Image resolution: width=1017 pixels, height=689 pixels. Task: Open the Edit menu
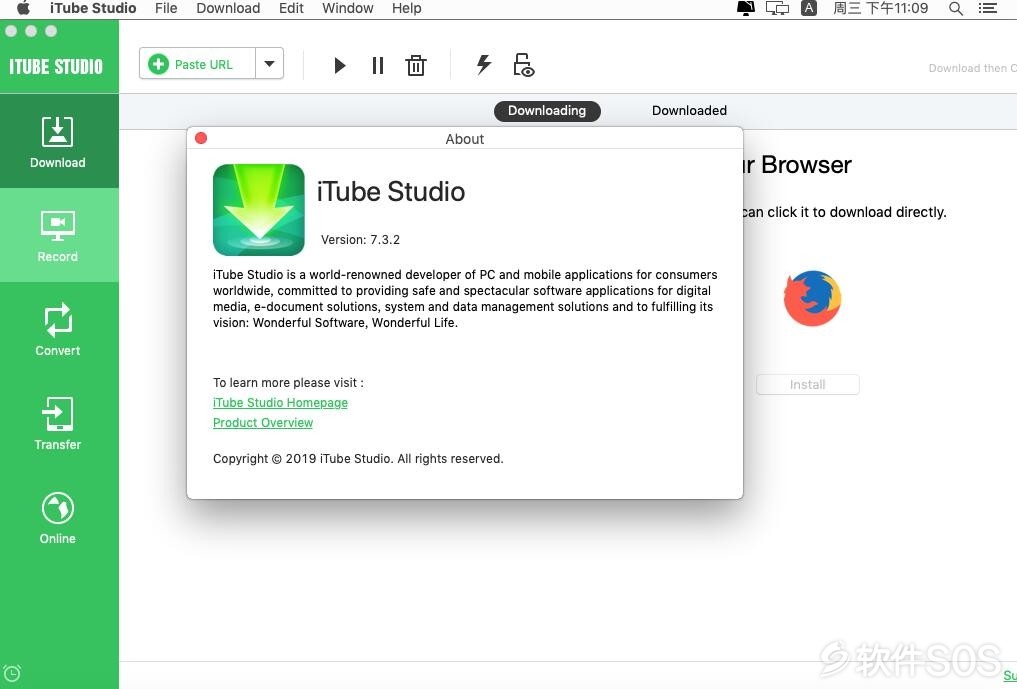[x=291, y=8]
